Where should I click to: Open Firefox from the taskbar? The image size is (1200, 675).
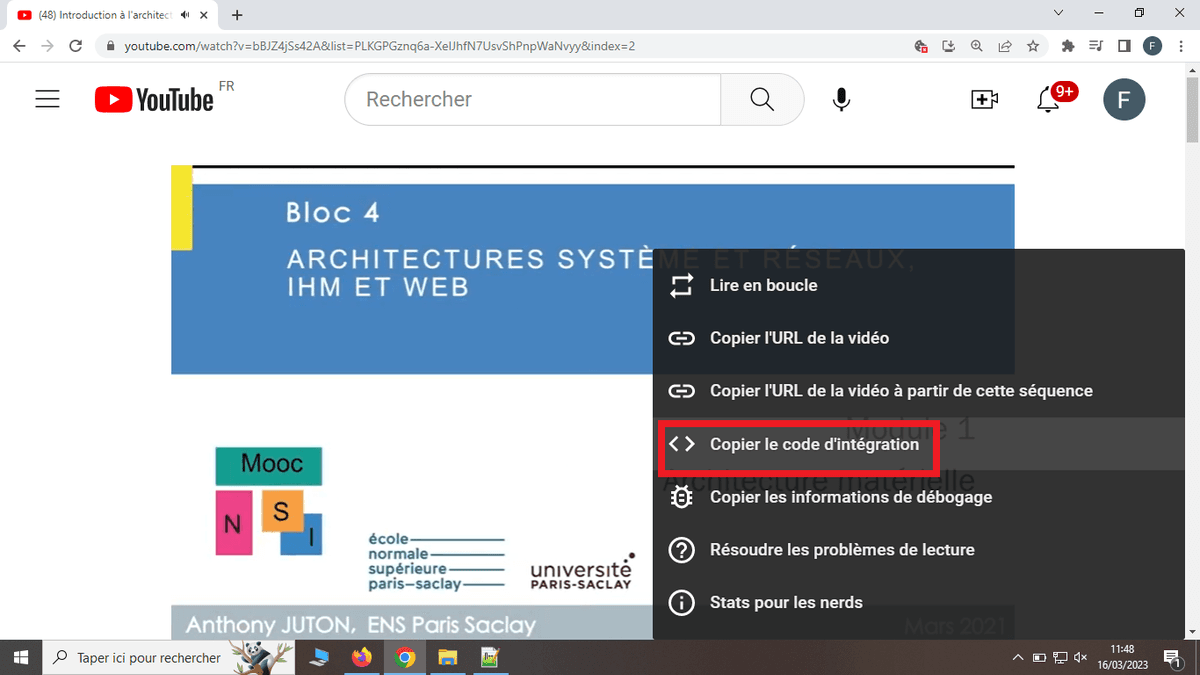click(x=362, y=657)
